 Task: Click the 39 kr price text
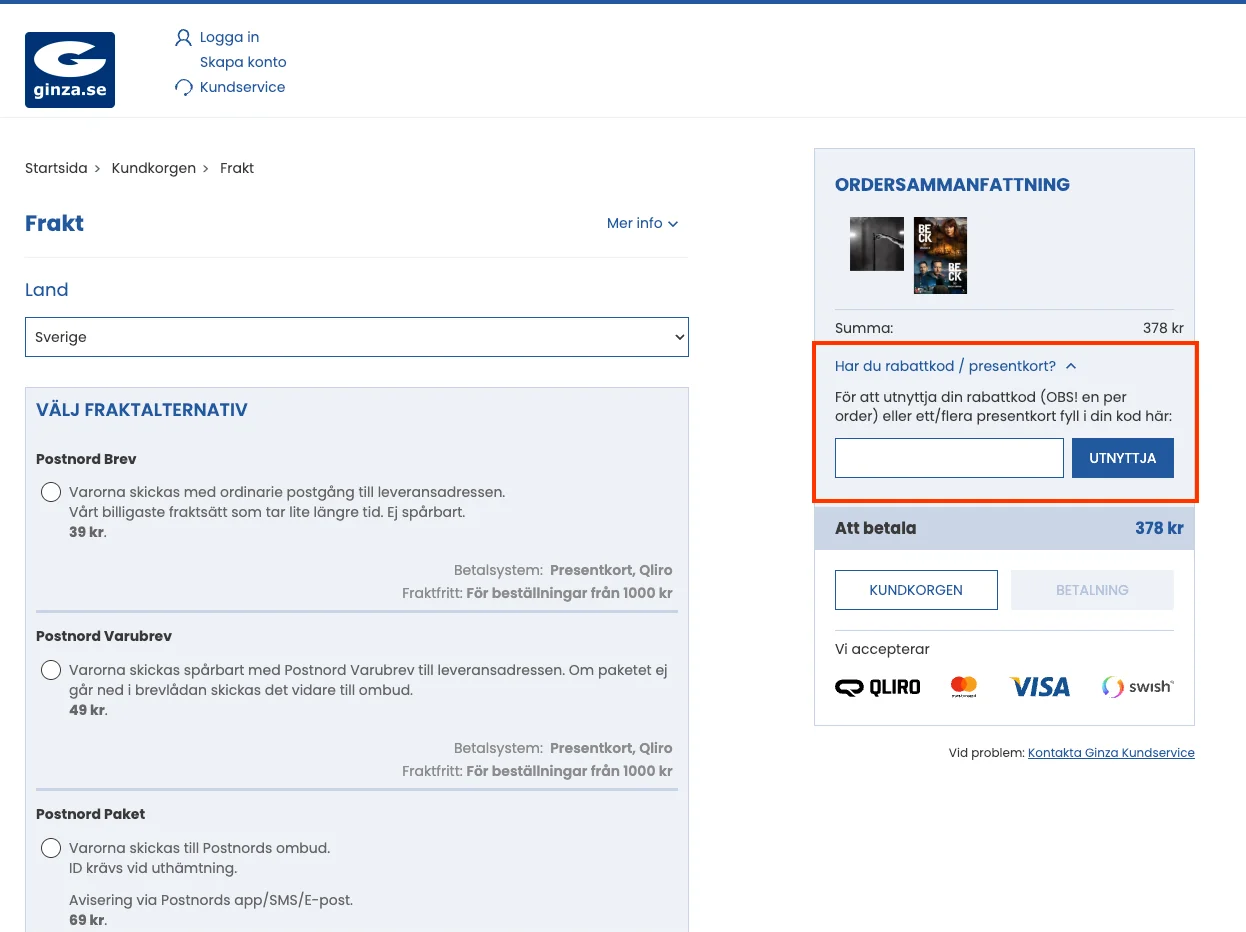coord(87,532)
